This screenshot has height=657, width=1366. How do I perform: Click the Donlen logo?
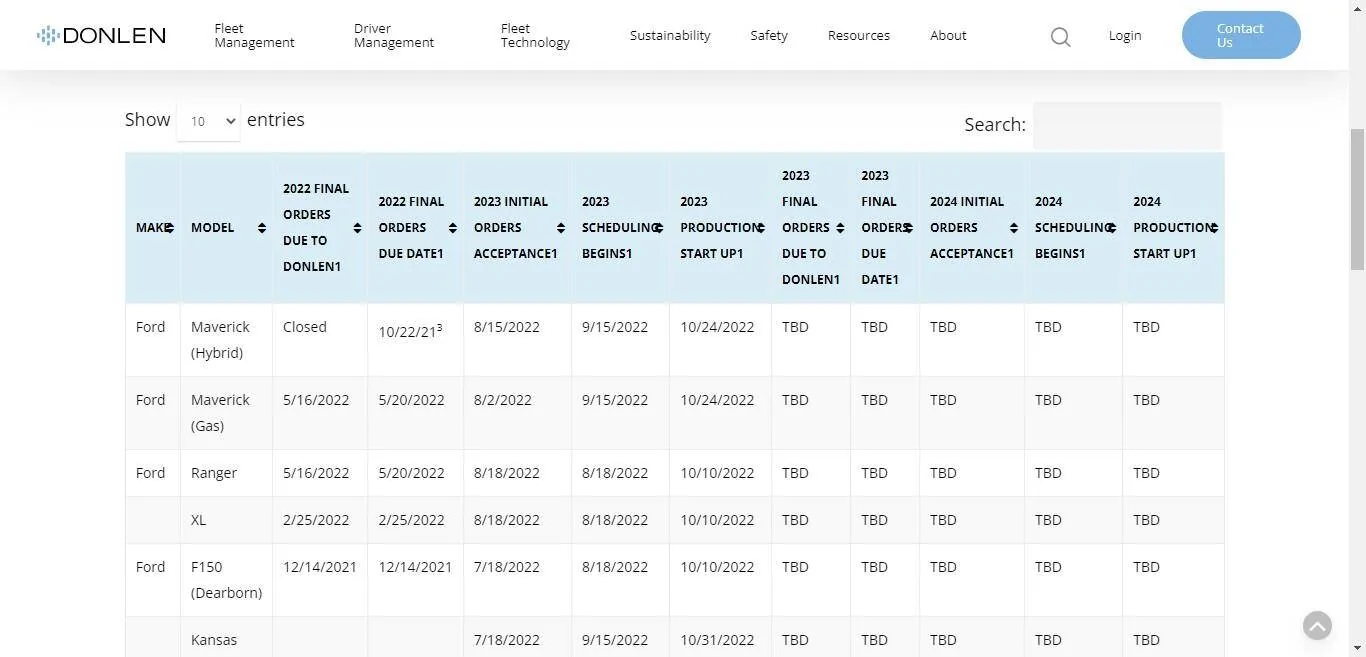pyautogui.click(x=101, y=36)
